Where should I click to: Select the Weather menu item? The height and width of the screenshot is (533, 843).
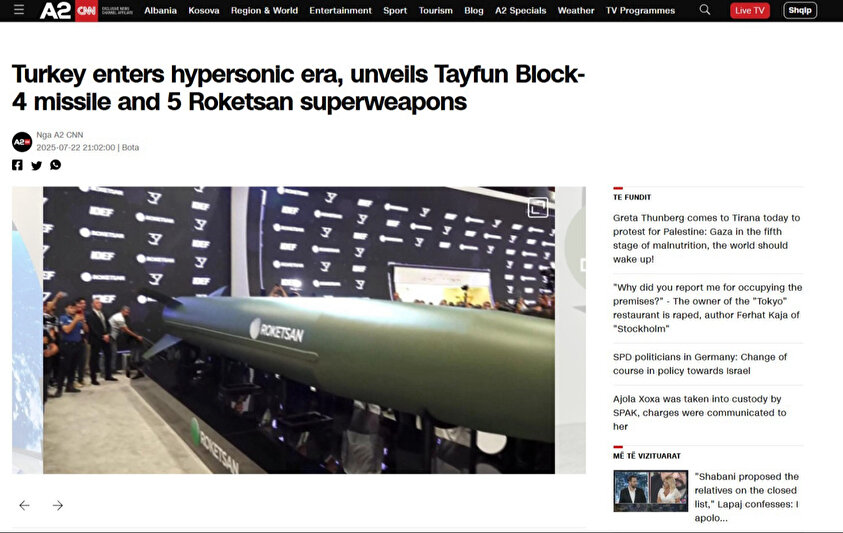[576, 10]
